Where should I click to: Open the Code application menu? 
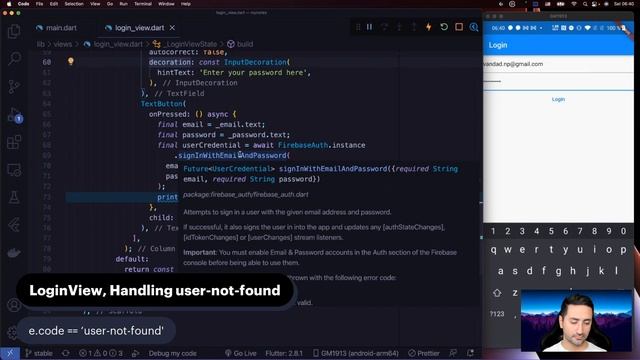pyautogui.click(x=23, y=4)
